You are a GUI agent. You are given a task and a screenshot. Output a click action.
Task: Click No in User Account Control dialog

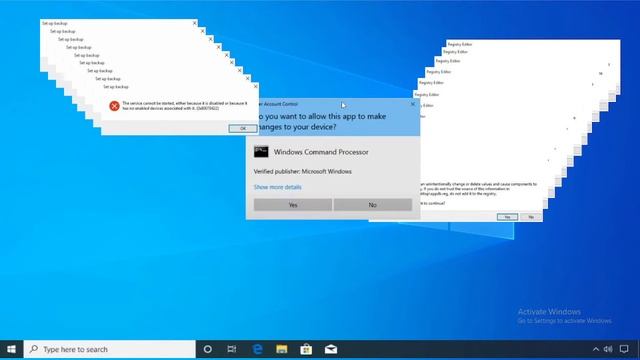click(373, 205)
